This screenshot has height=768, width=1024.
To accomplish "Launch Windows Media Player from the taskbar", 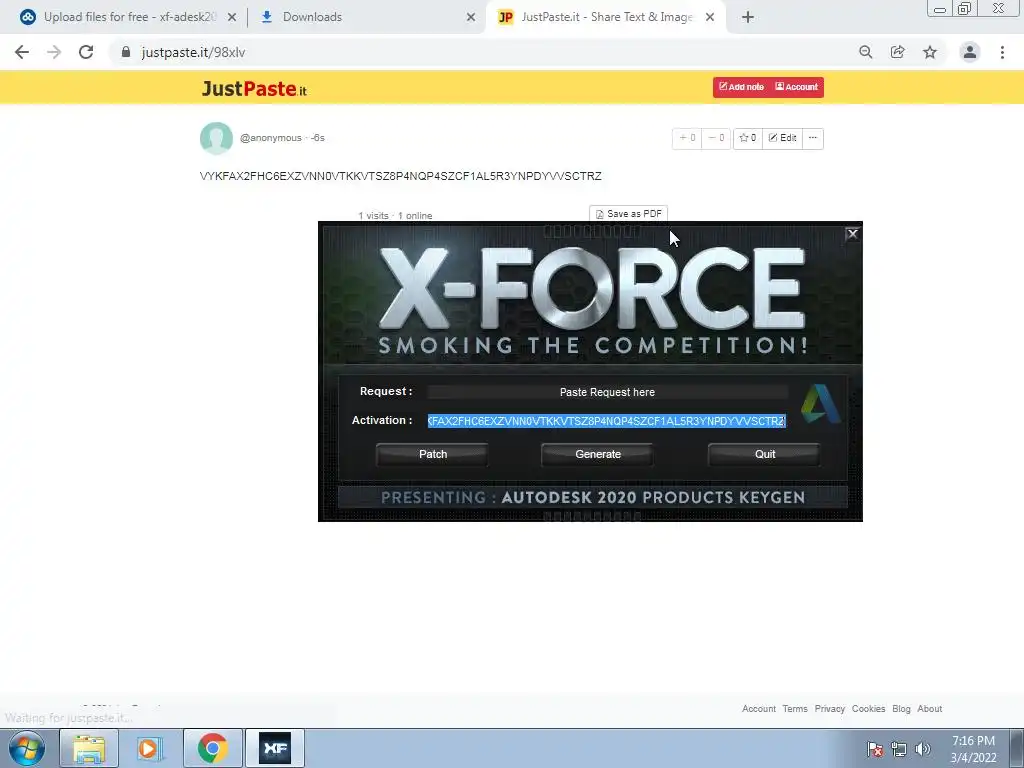I will coord(150,748).
